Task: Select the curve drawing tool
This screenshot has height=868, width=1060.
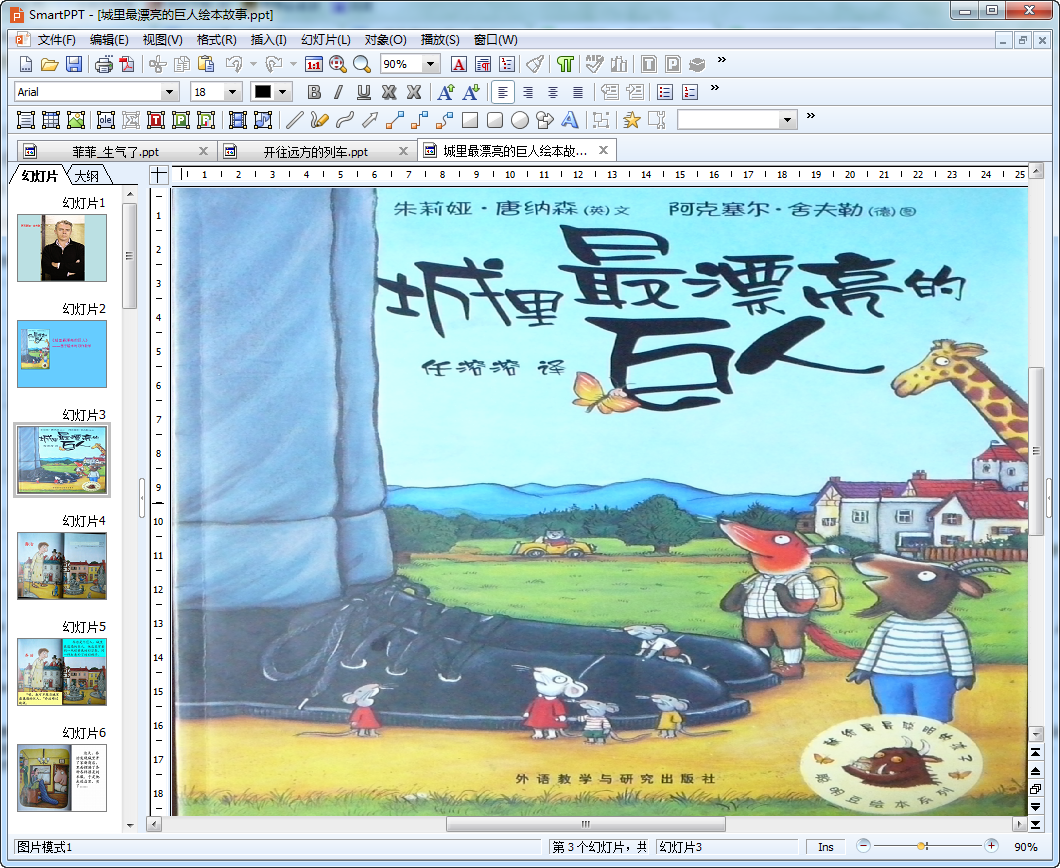Action: 345,120
